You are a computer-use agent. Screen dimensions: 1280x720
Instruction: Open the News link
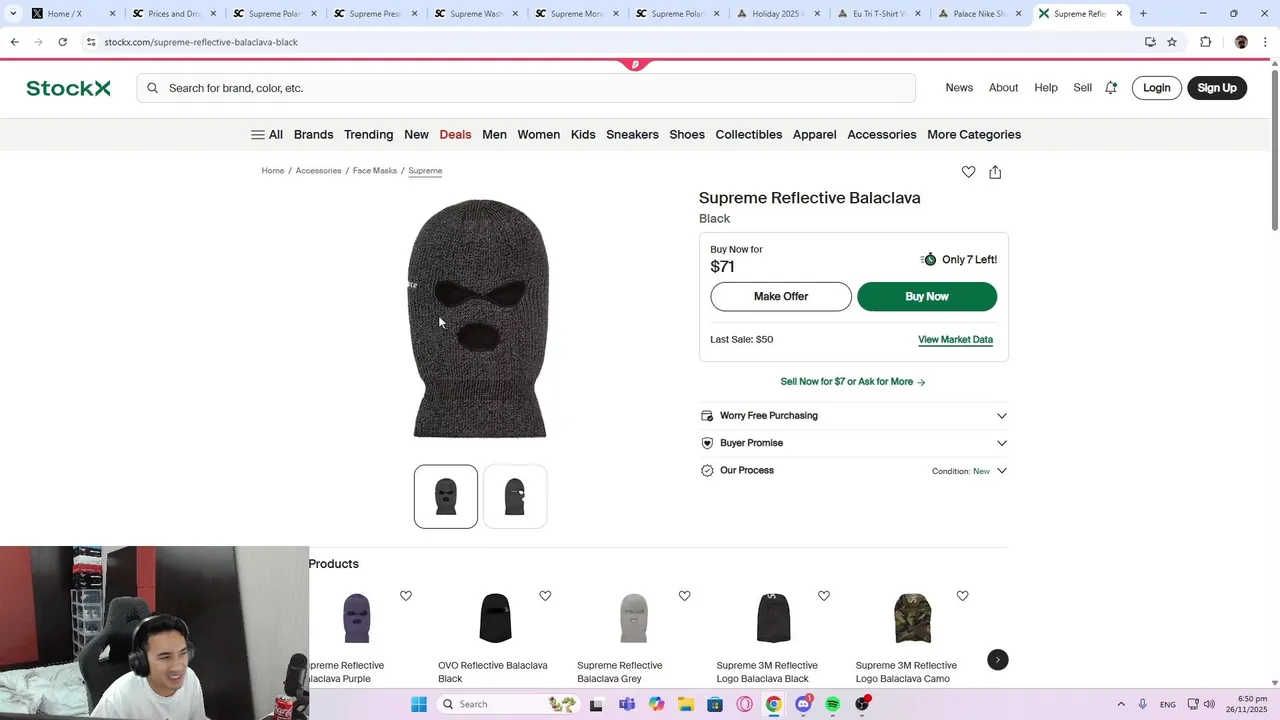click(959, 88)
